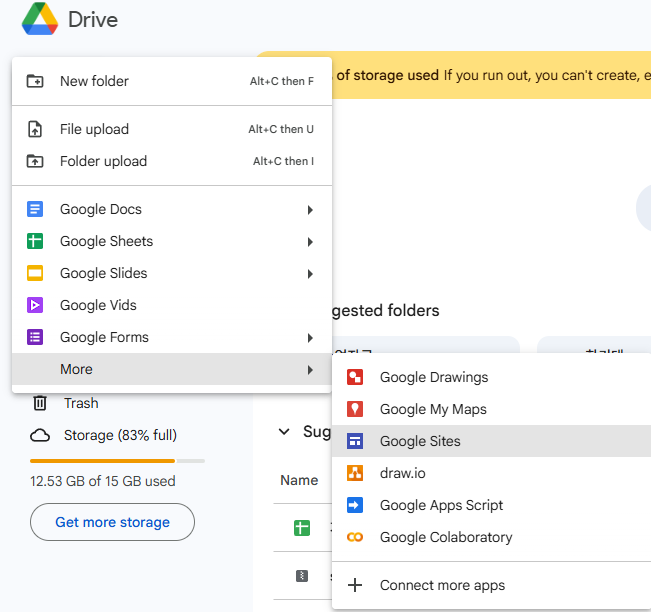651x612 pixels.
Task: Click the Google Docs icon
Action: click(35, 209)
